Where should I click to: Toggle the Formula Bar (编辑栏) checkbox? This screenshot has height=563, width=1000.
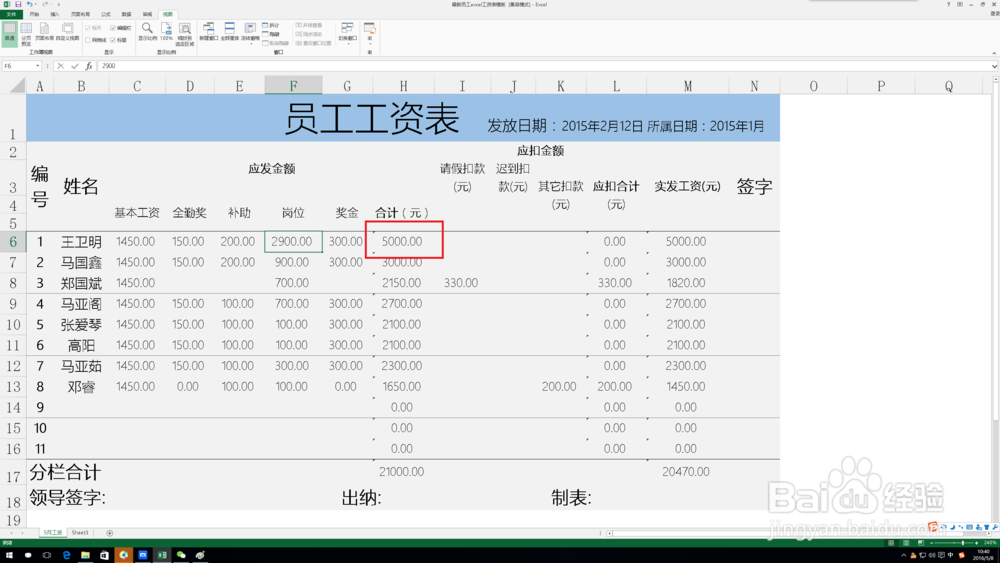click(121, 28)
